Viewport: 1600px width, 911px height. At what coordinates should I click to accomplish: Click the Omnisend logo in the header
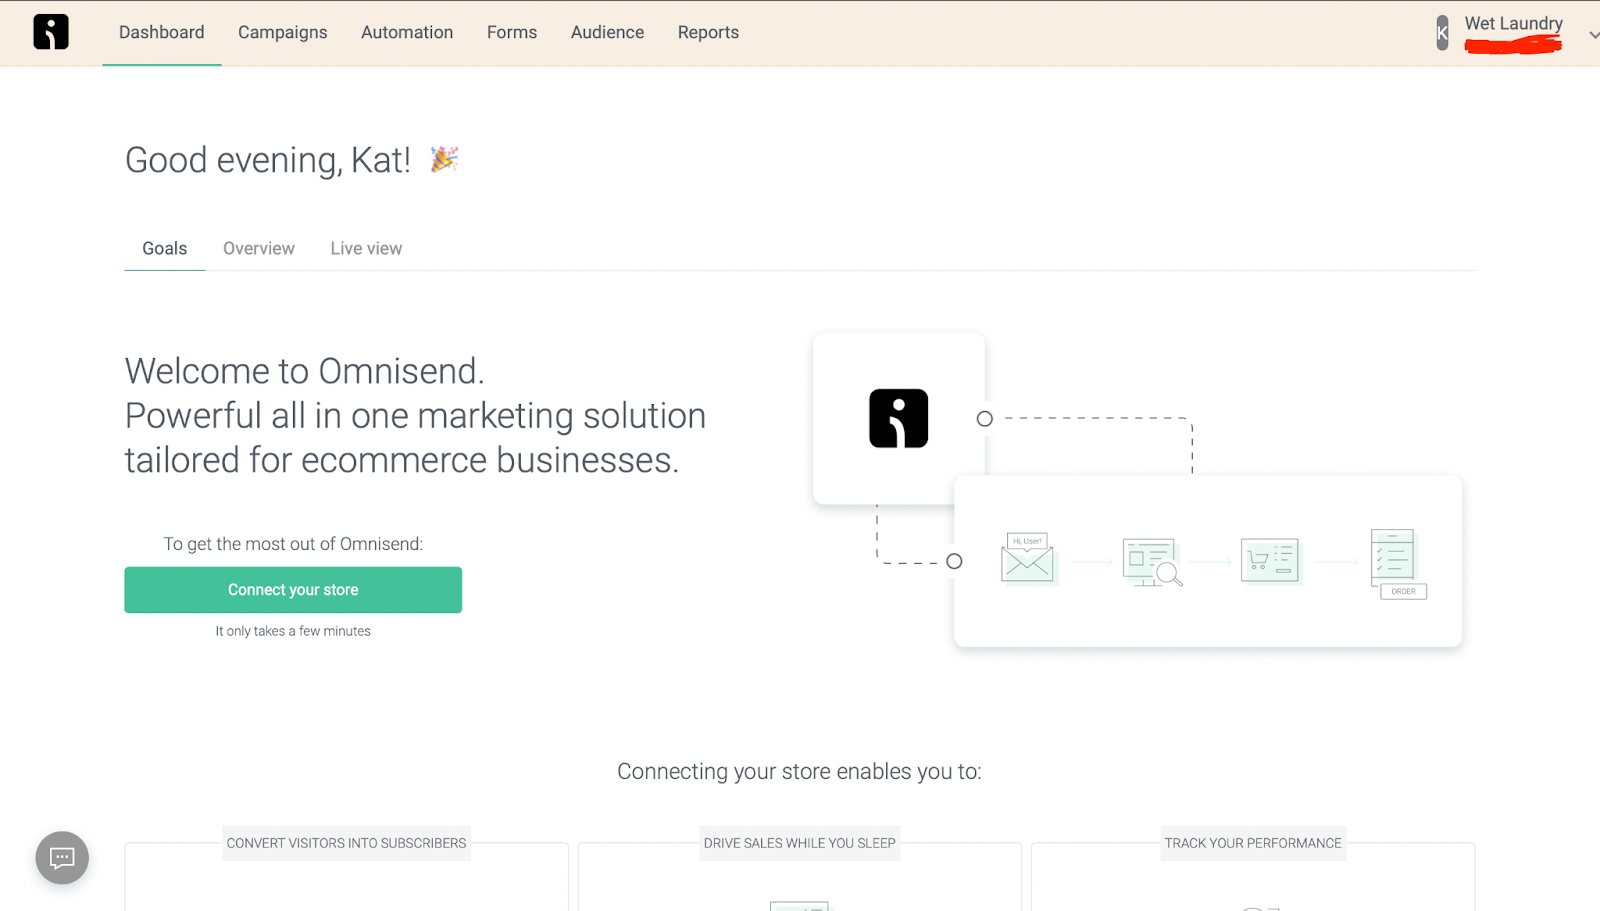[51, 32]
